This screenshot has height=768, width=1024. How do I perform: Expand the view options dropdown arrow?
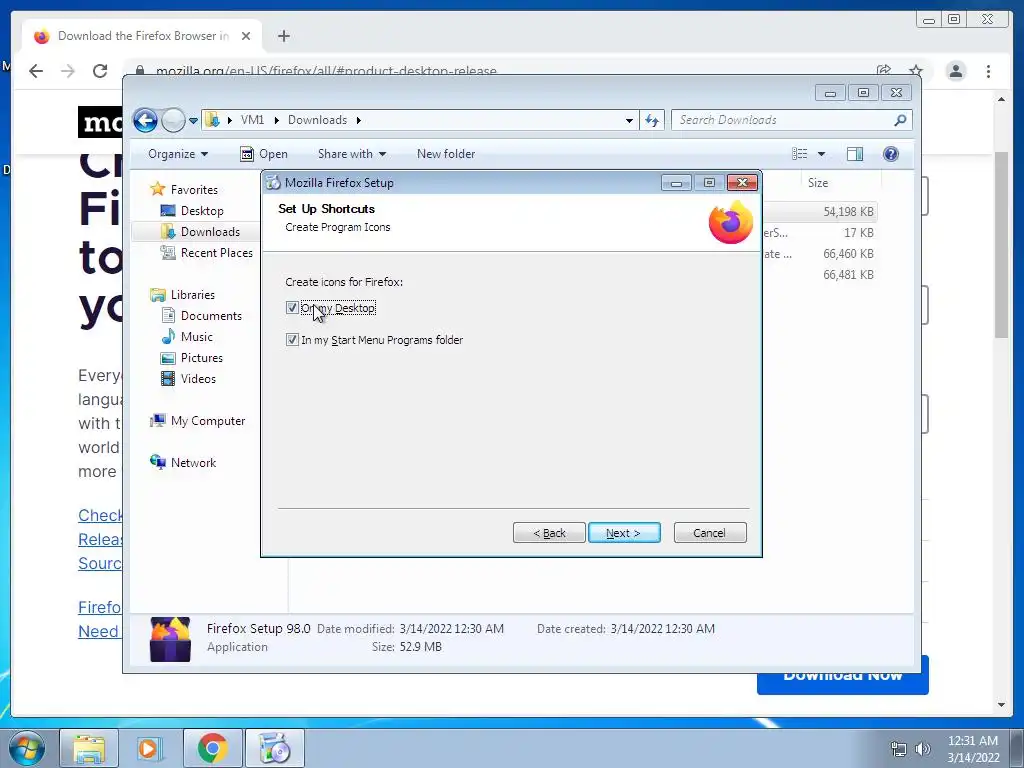[822, 154]
